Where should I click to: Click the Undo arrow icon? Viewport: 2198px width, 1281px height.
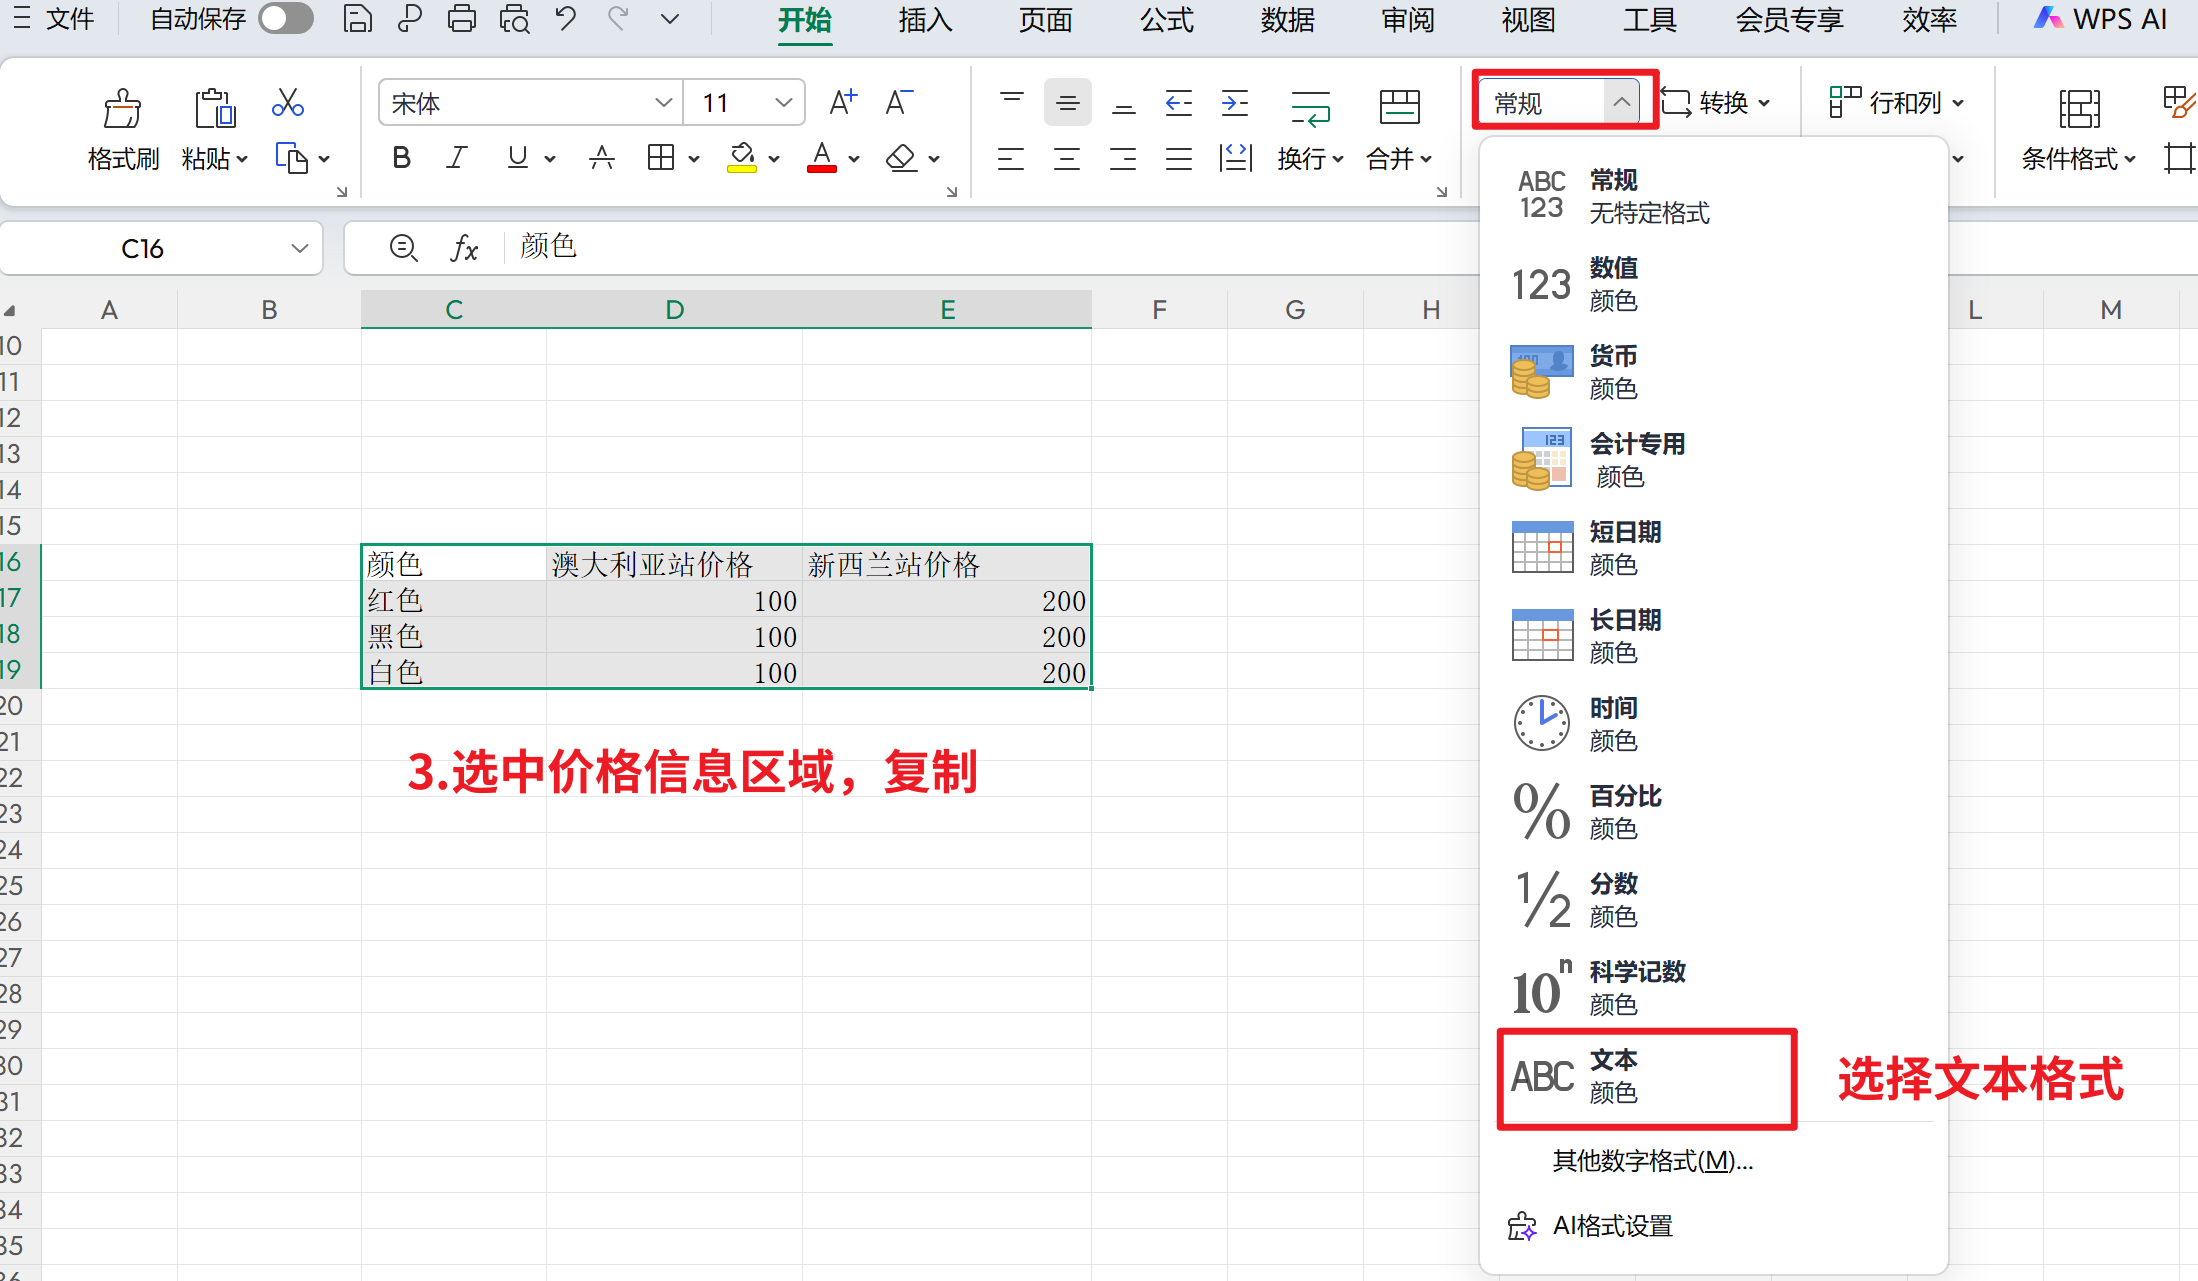tap(566, 19)
